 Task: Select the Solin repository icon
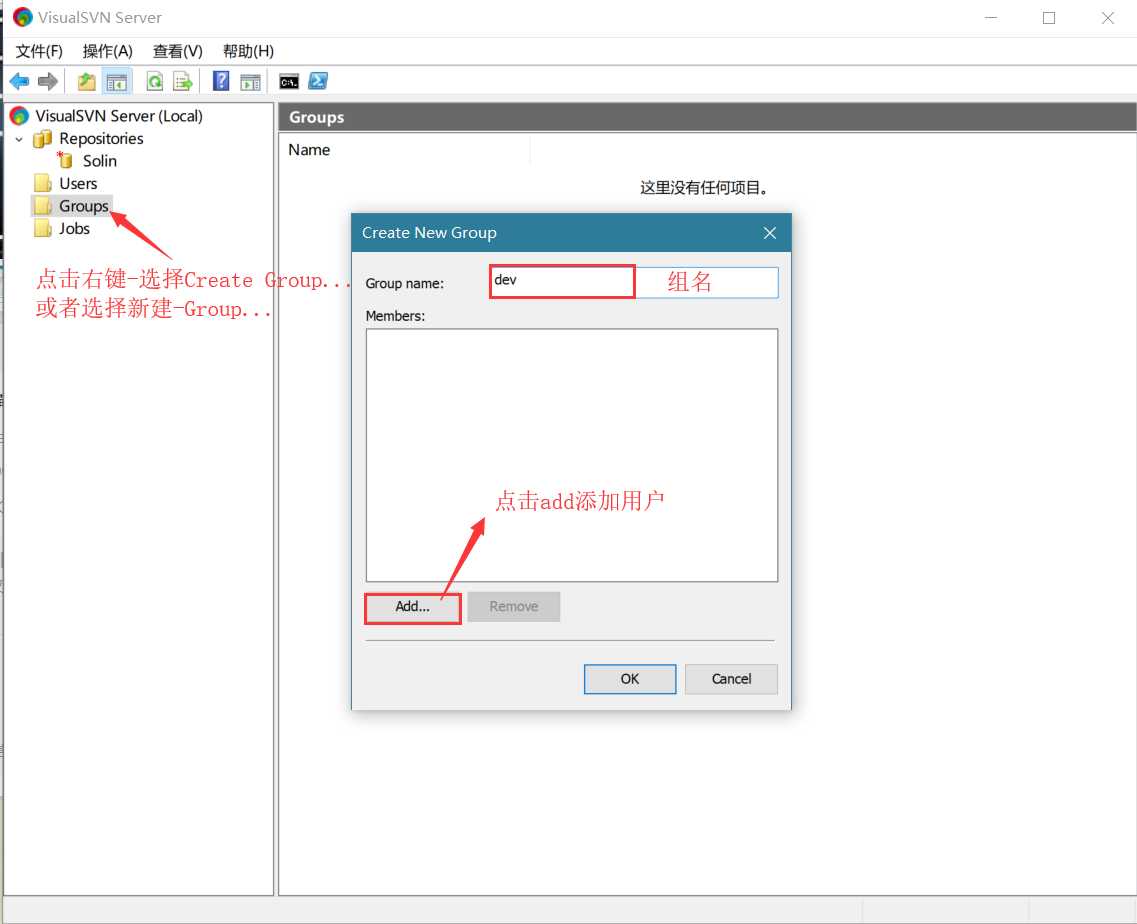[x=65, y=160]
